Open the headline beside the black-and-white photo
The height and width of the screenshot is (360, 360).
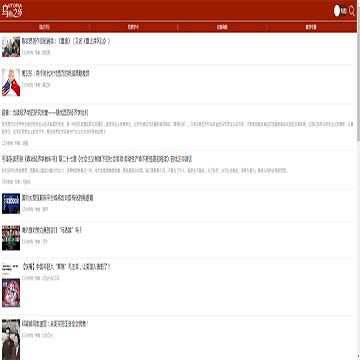point(55,324)
